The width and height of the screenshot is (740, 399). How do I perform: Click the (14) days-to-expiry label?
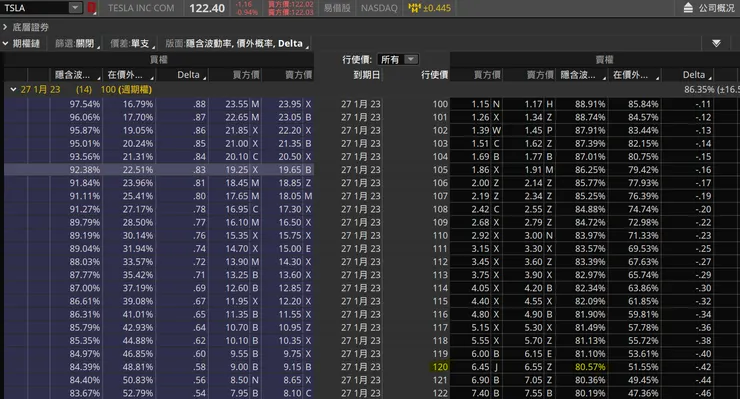click(84, 89)
